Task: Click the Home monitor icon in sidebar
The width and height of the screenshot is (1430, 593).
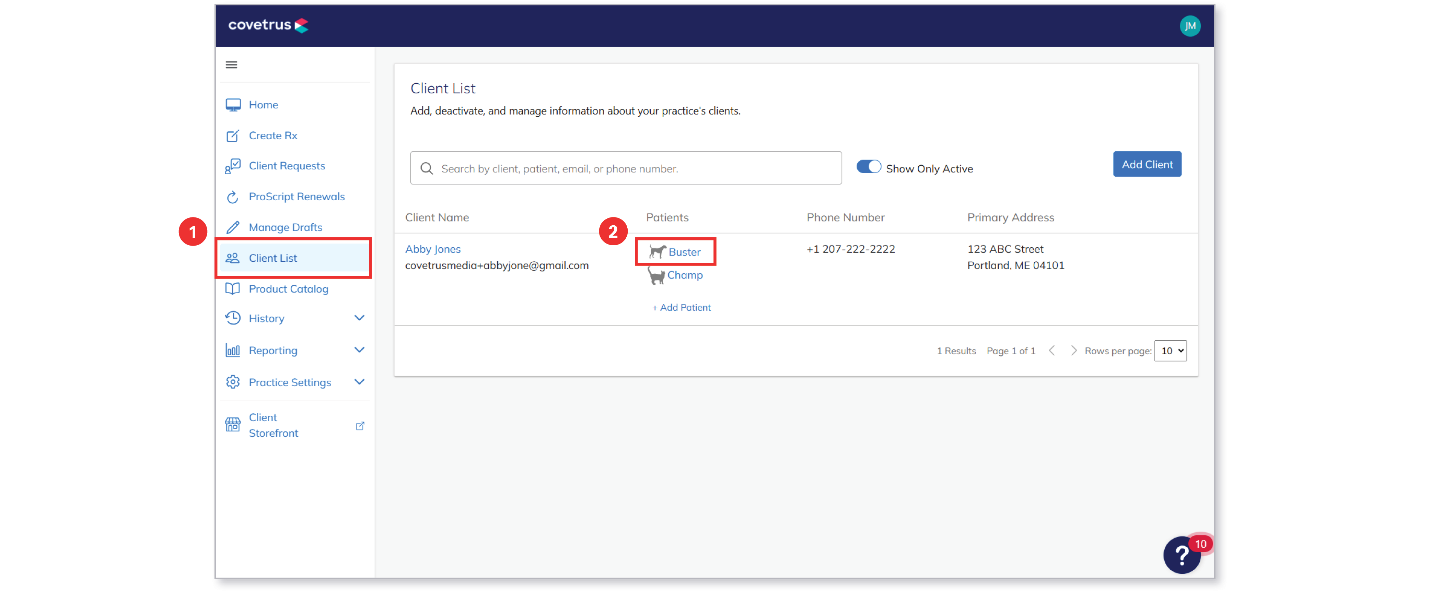Action: (233, 105)
